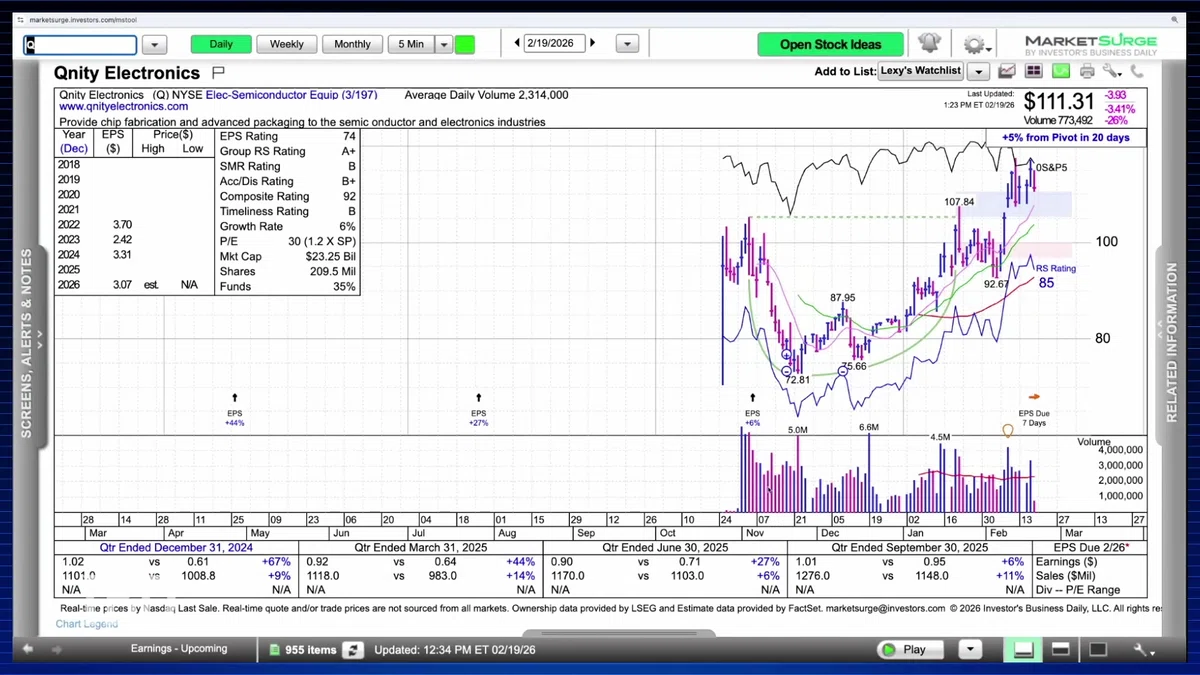Expand the Add to List dropdown arrow
The image size is (1200, 675).
pyautogui.click(x=978, y=71)
